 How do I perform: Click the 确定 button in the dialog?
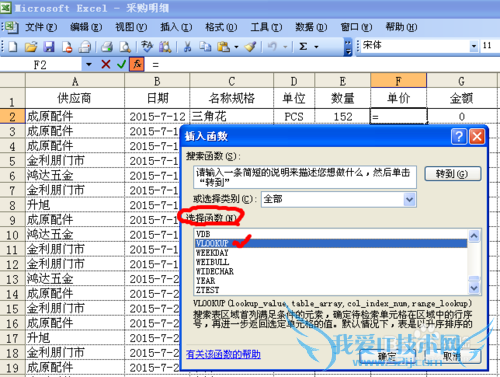pos(387,356)
